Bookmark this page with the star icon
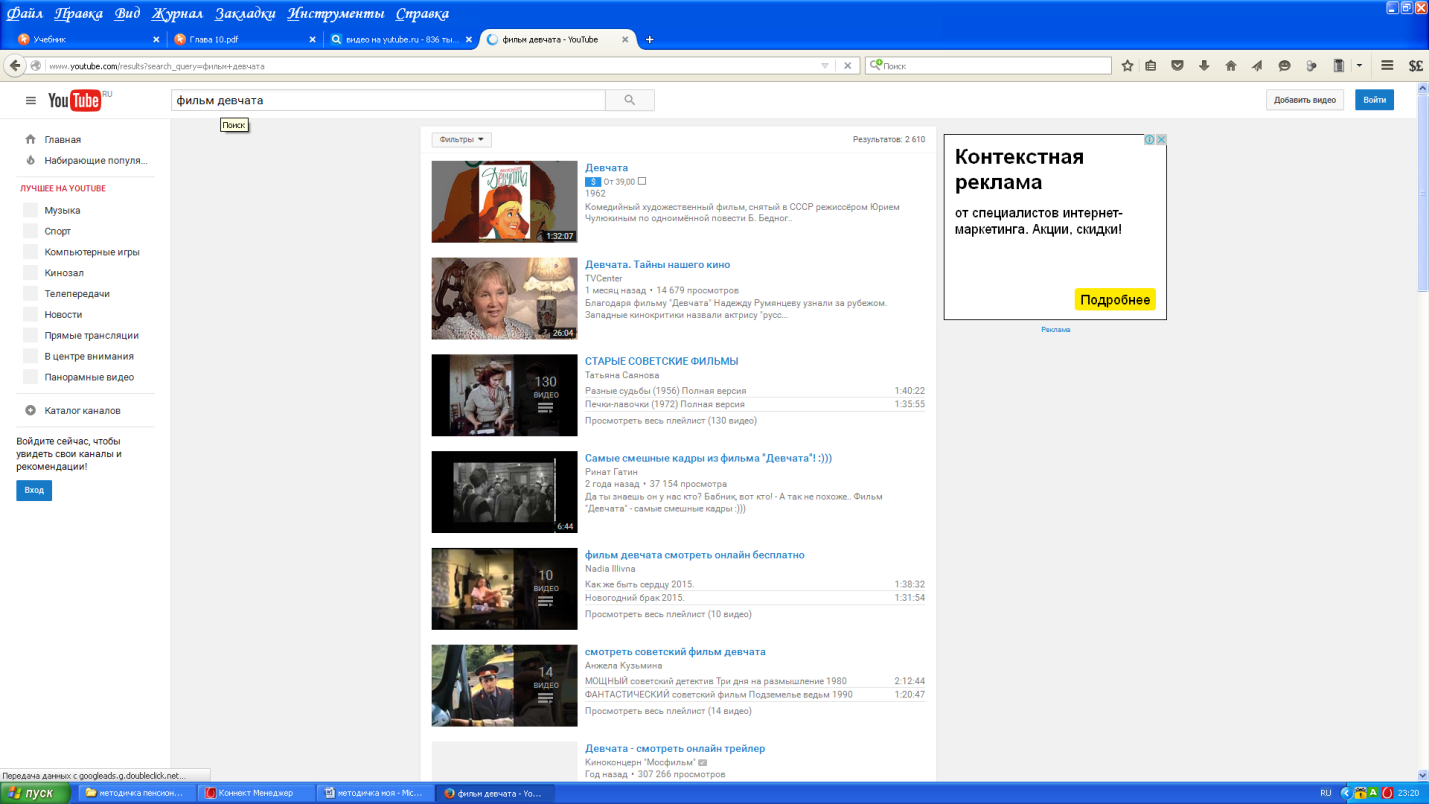This screenshot has height=804, width=1429. click(x=1127, y=66)
